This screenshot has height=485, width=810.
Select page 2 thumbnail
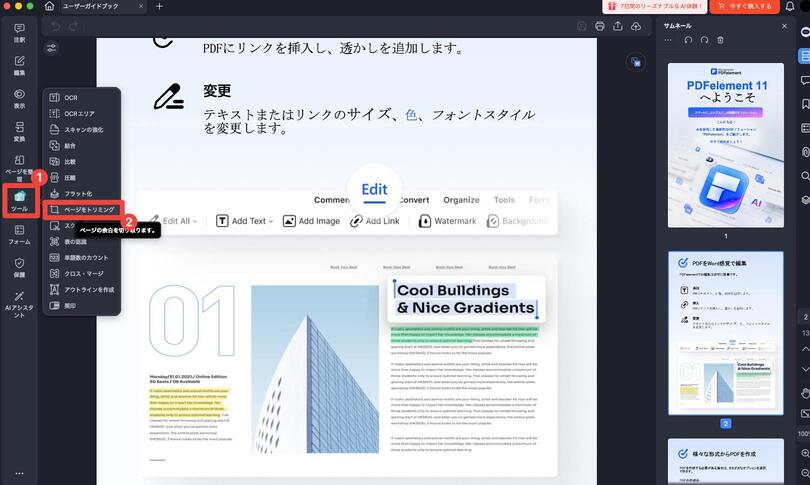point(725,333)
